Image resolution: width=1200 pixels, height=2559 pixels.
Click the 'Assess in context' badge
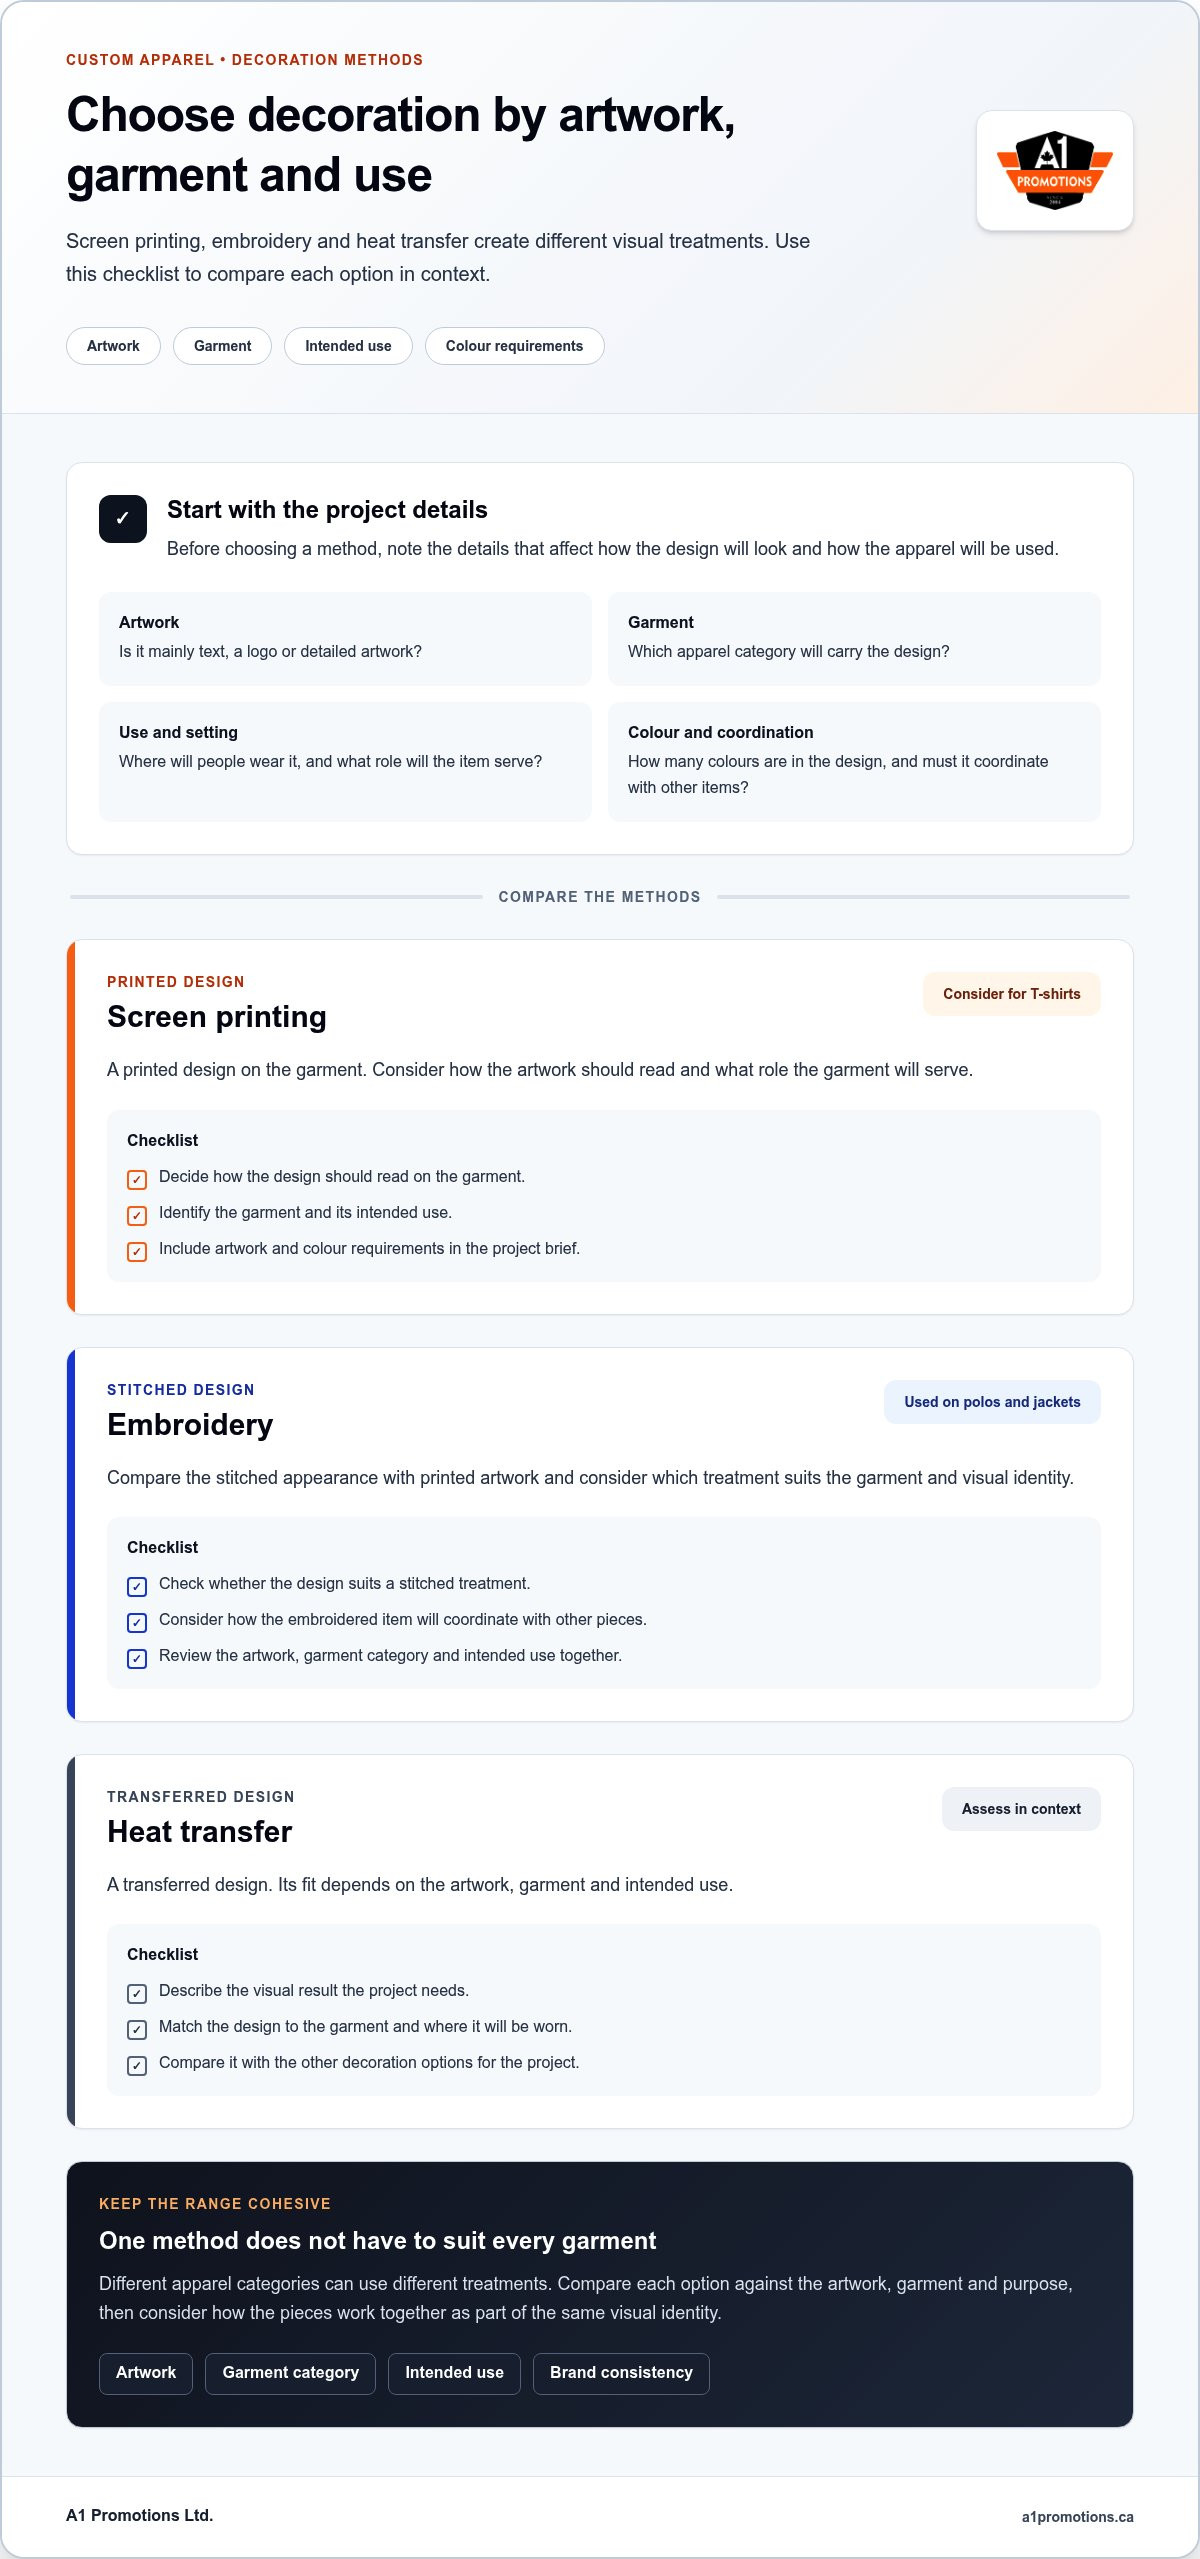(1021, 1809)
